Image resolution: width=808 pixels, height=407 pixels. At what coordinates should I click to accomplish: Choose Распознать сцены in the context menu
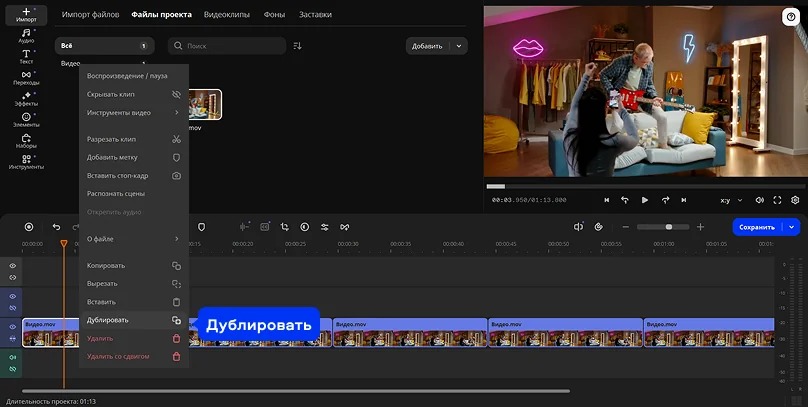coord(134,194)
